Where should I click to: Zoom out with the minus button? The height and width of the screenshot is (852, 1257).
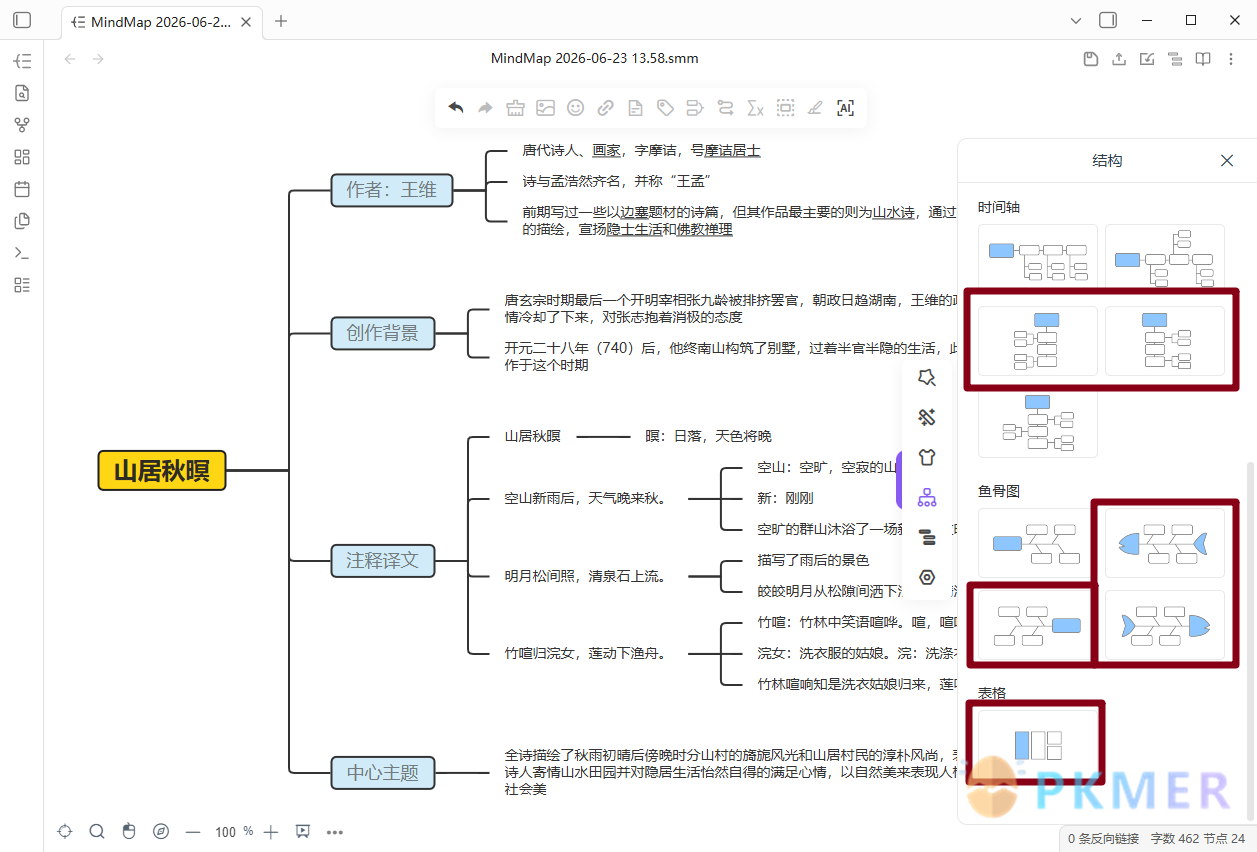point(193,831)
